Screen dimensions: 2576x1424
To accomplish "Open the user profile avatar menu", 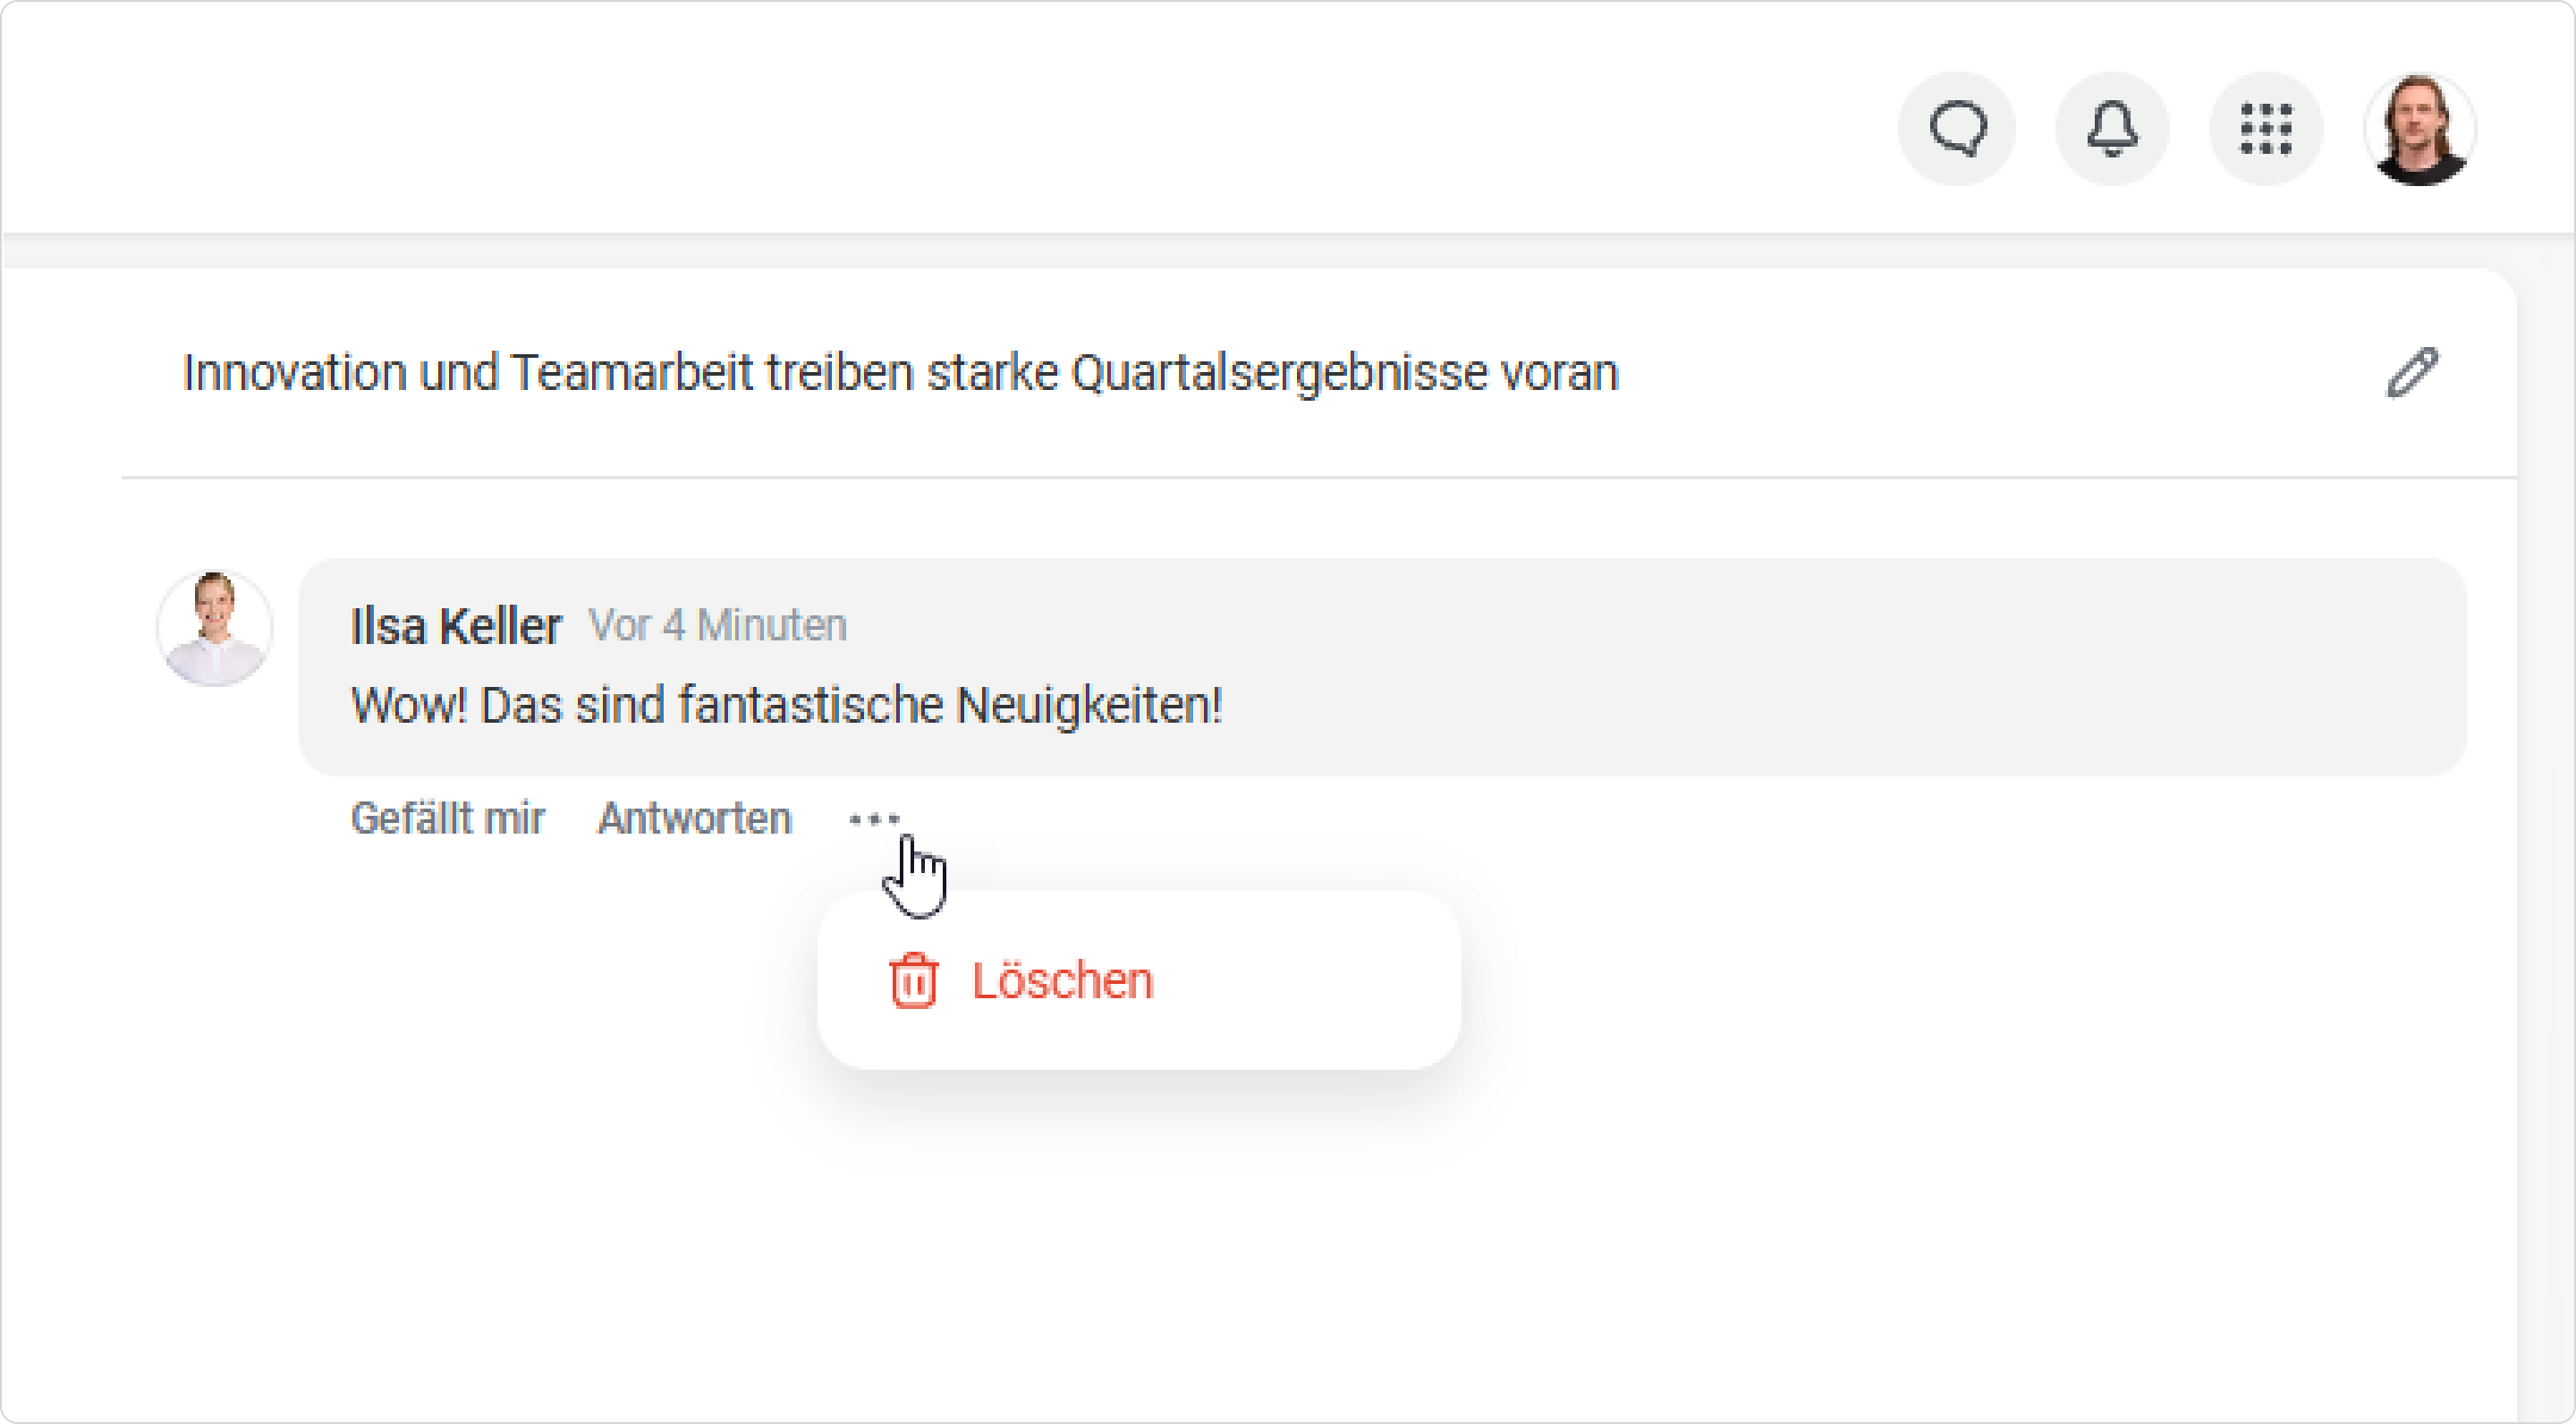I will tap(2419, 129).
